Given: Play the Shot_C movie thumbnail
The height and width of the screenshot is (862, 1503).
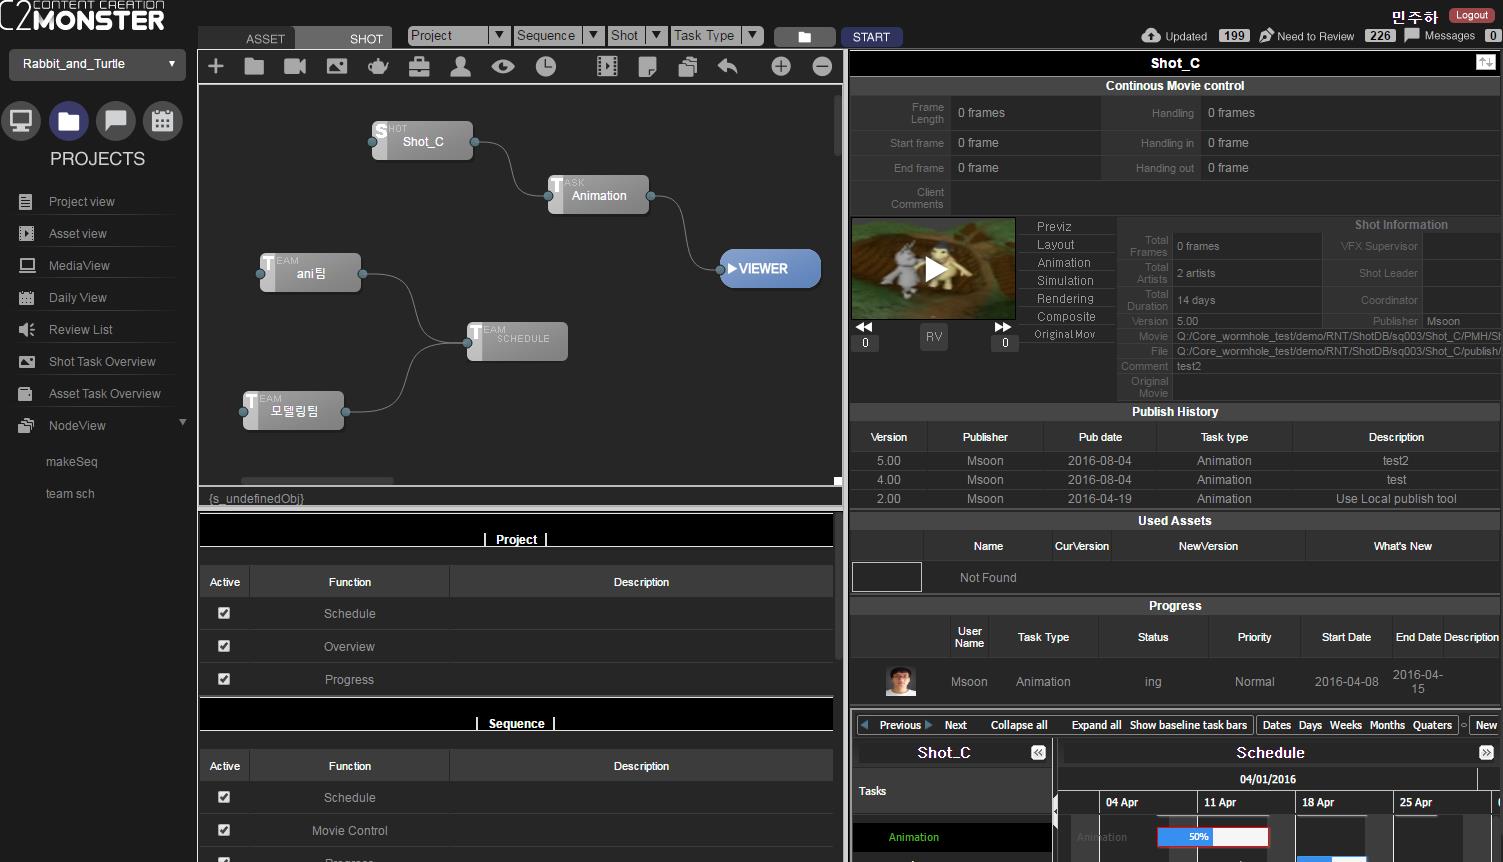Looking at the screenshot, I should tap(934, 268).
